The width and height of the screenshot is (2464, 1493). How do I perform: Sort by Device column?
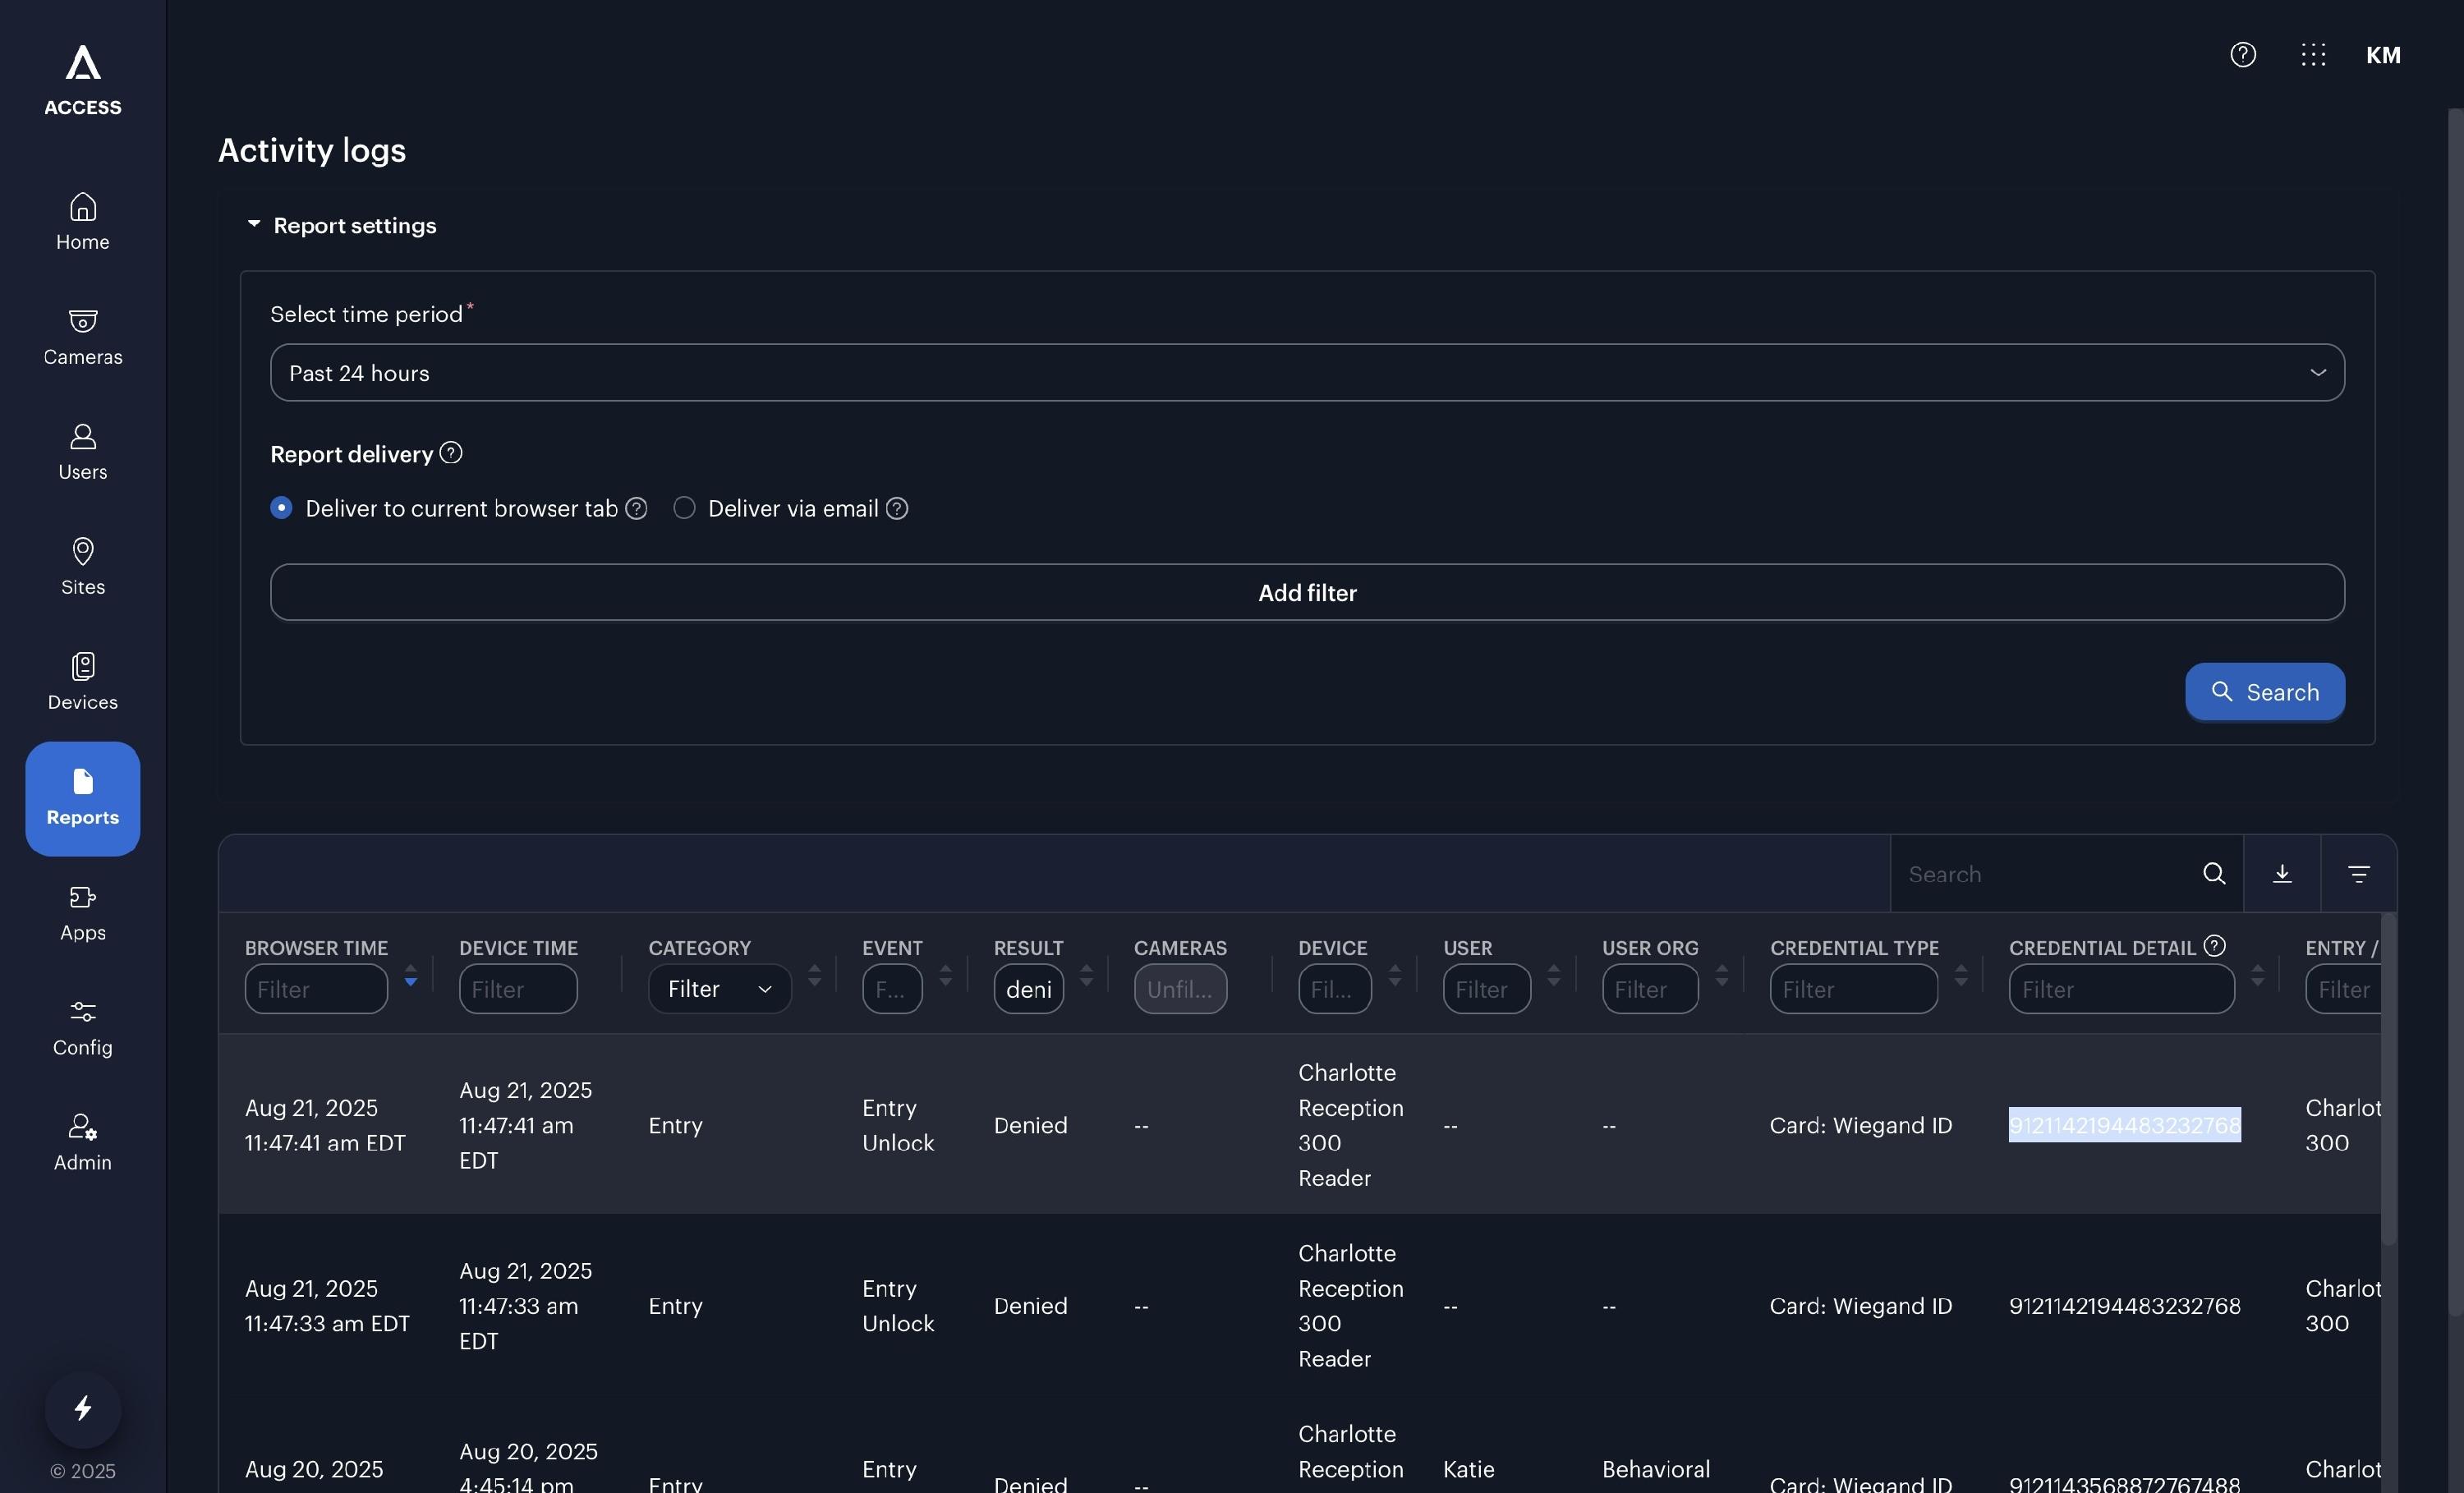pos(1394,975)
